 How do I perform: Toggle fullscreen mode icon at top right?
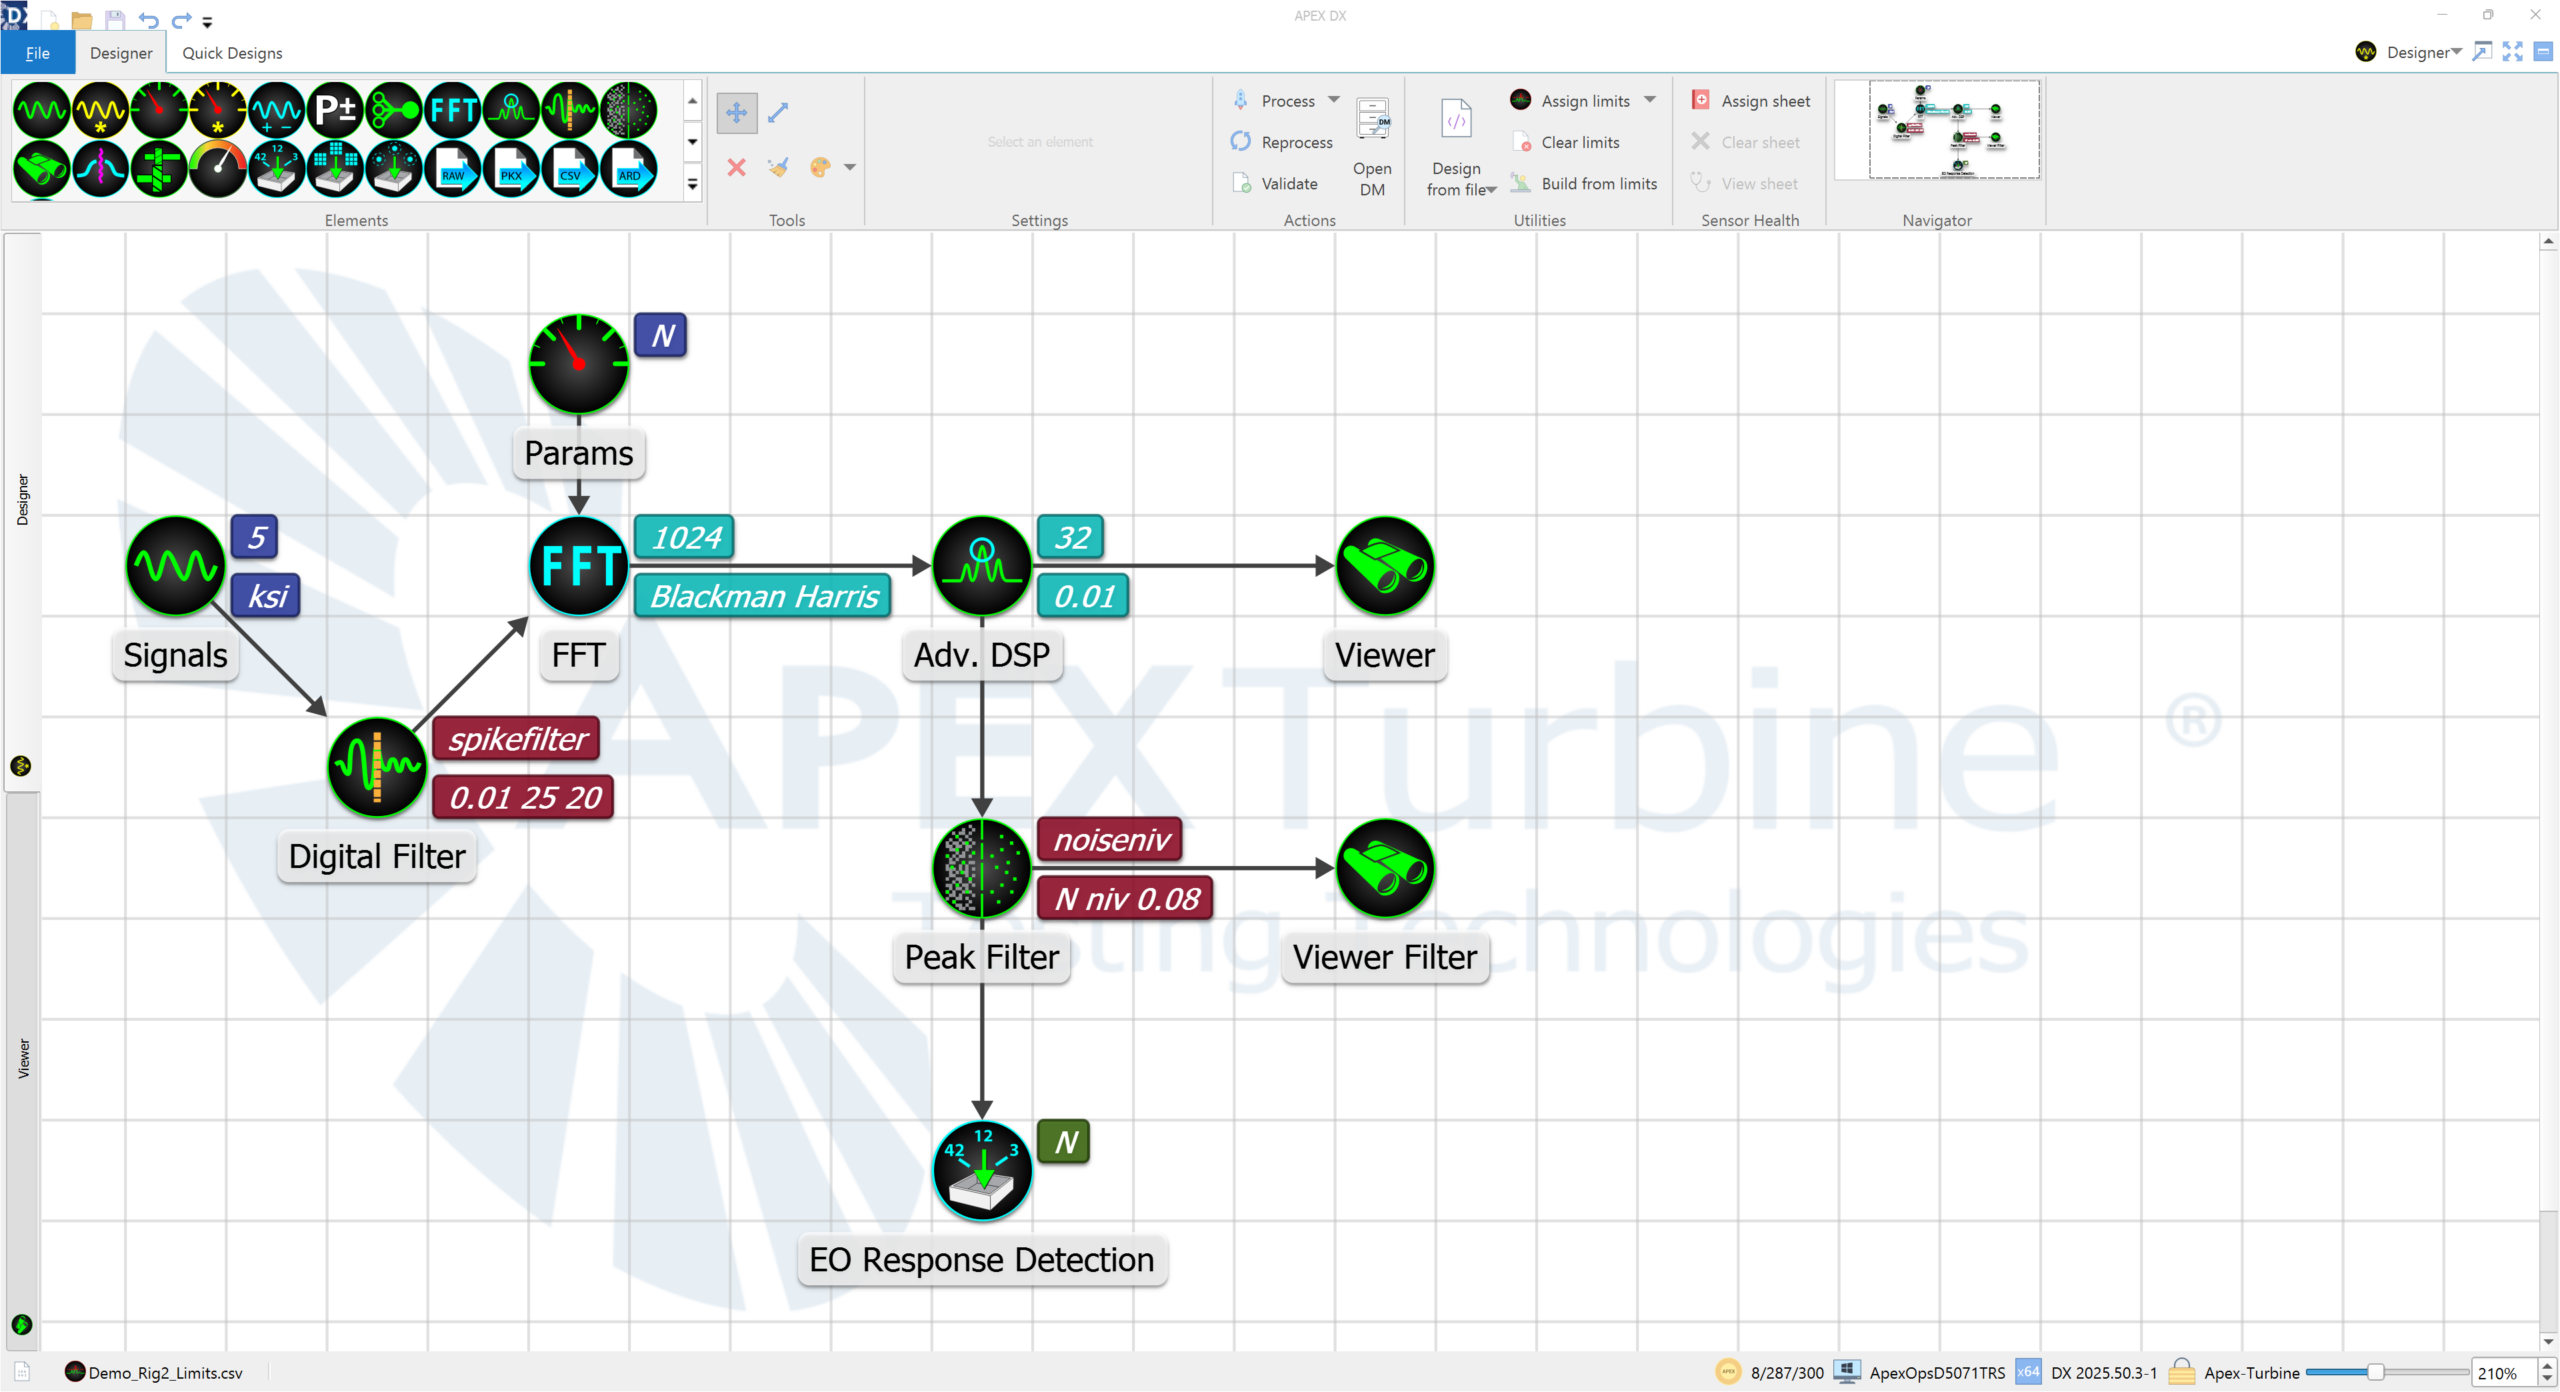[2512, 52]
